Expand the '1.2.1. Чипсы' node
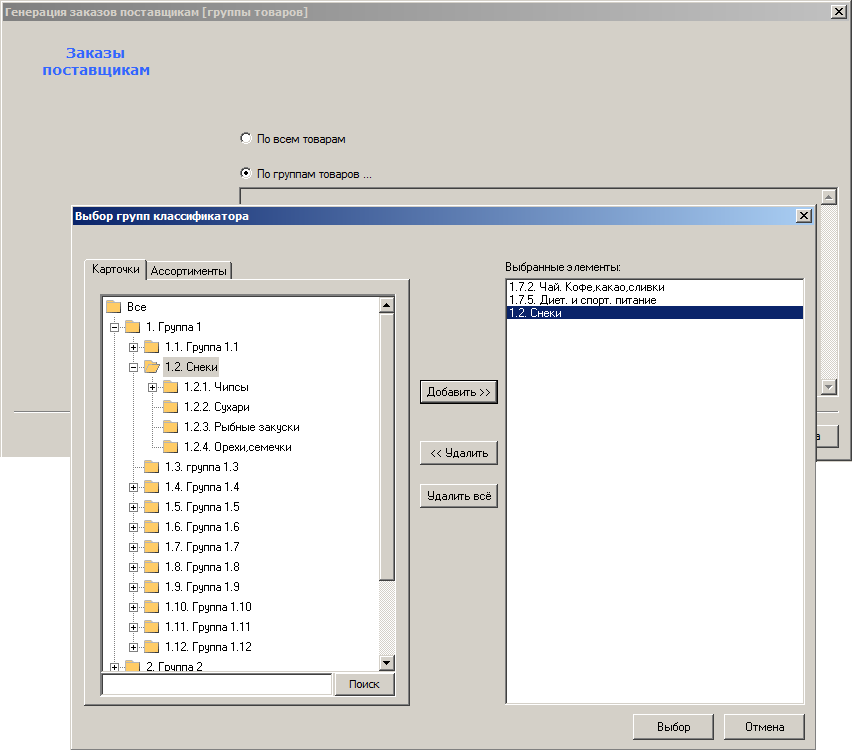Image resolution: width=852 pixels, height=750 pixels. coord(152,388)
